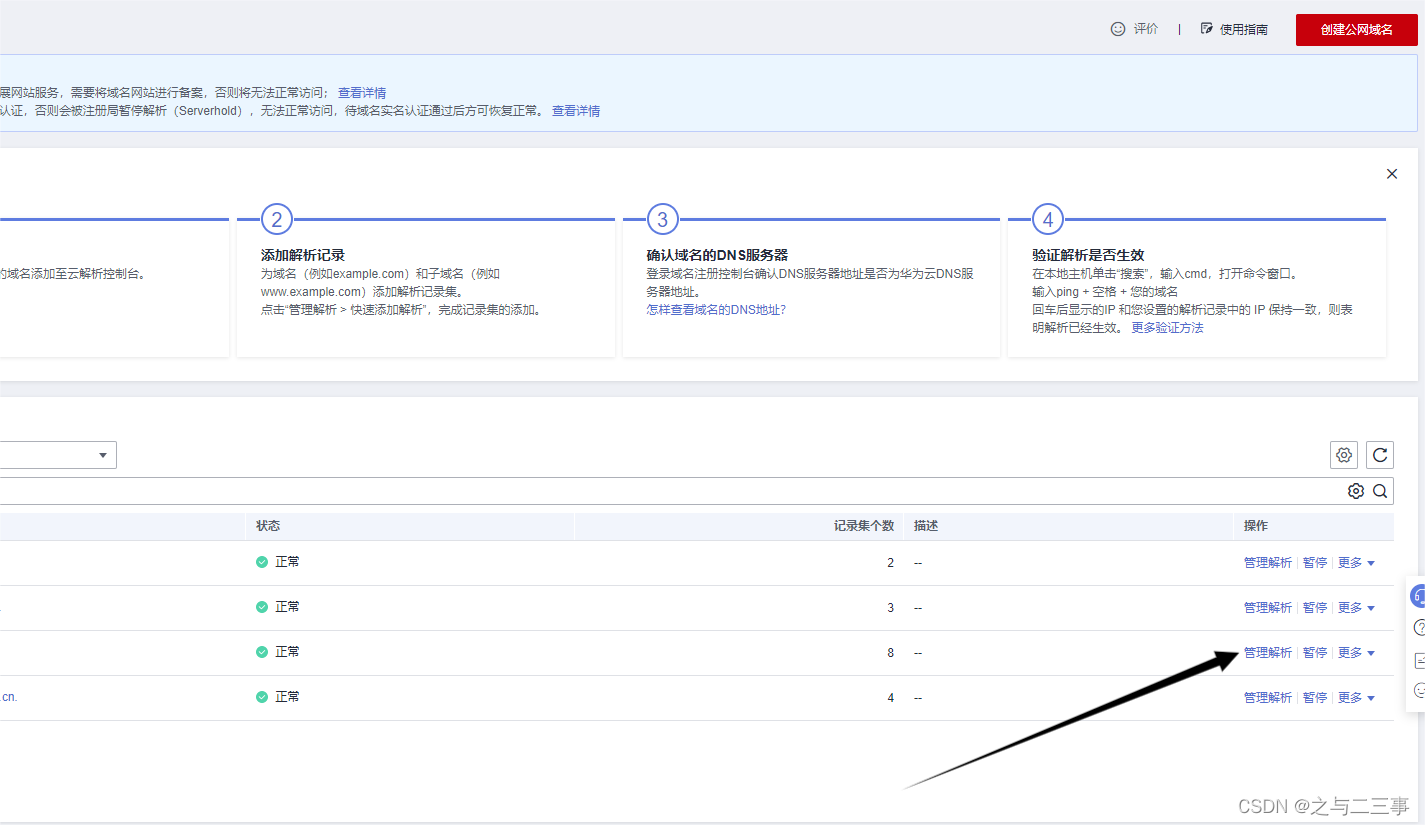Expand 更多 menu for the 3-record row

[1356, 608]
